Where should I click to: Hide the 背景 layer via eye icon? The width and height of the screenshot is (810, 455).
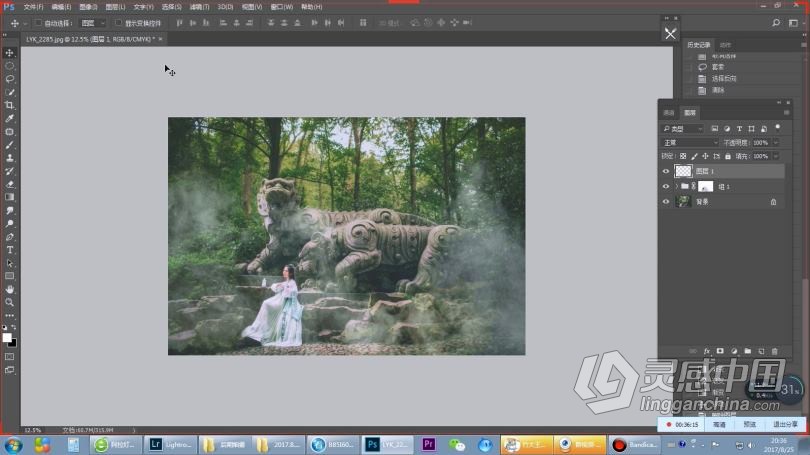click(x=666, y=202)
